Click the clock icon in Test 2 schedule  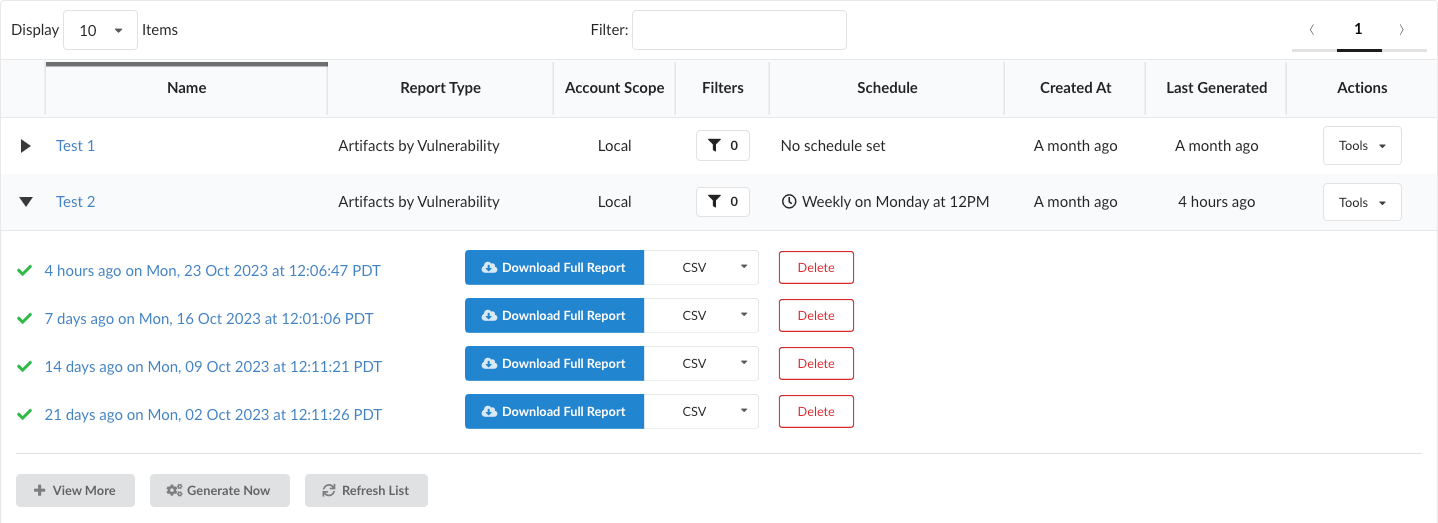(789, 202)
